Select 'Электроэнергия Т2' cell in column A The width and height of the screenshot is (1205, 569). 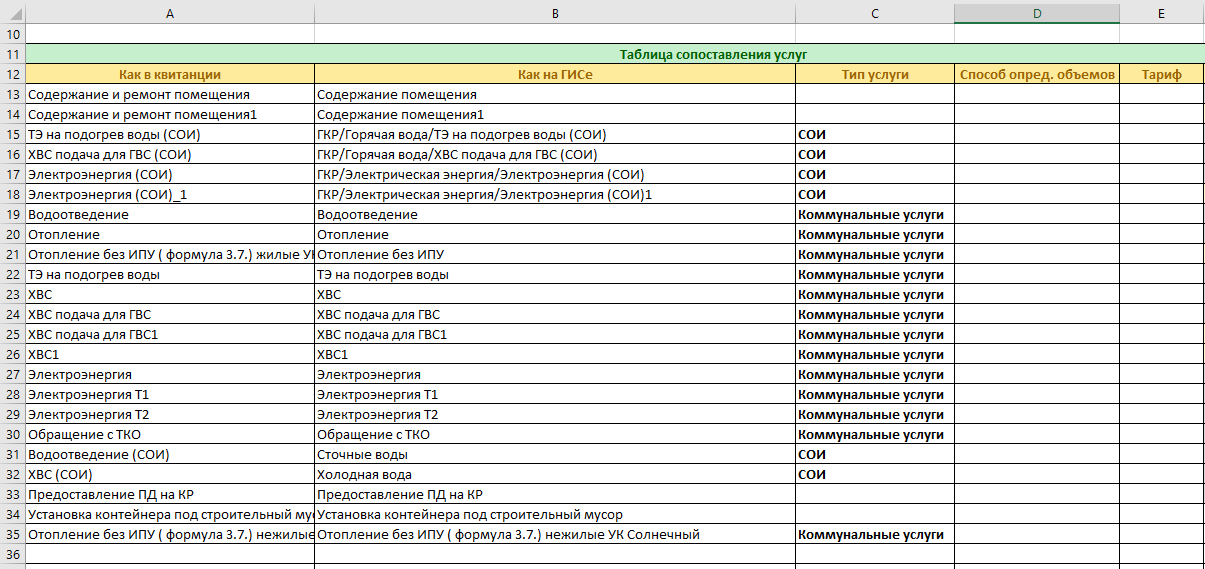[x=170, y=414]
